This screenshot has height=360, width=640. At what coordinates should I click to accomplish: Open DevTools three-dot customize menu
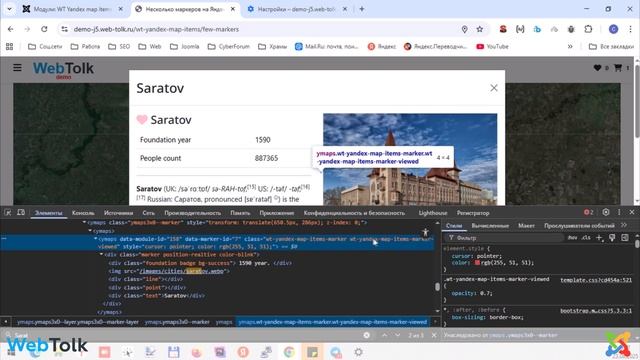(x=619, y=212)
